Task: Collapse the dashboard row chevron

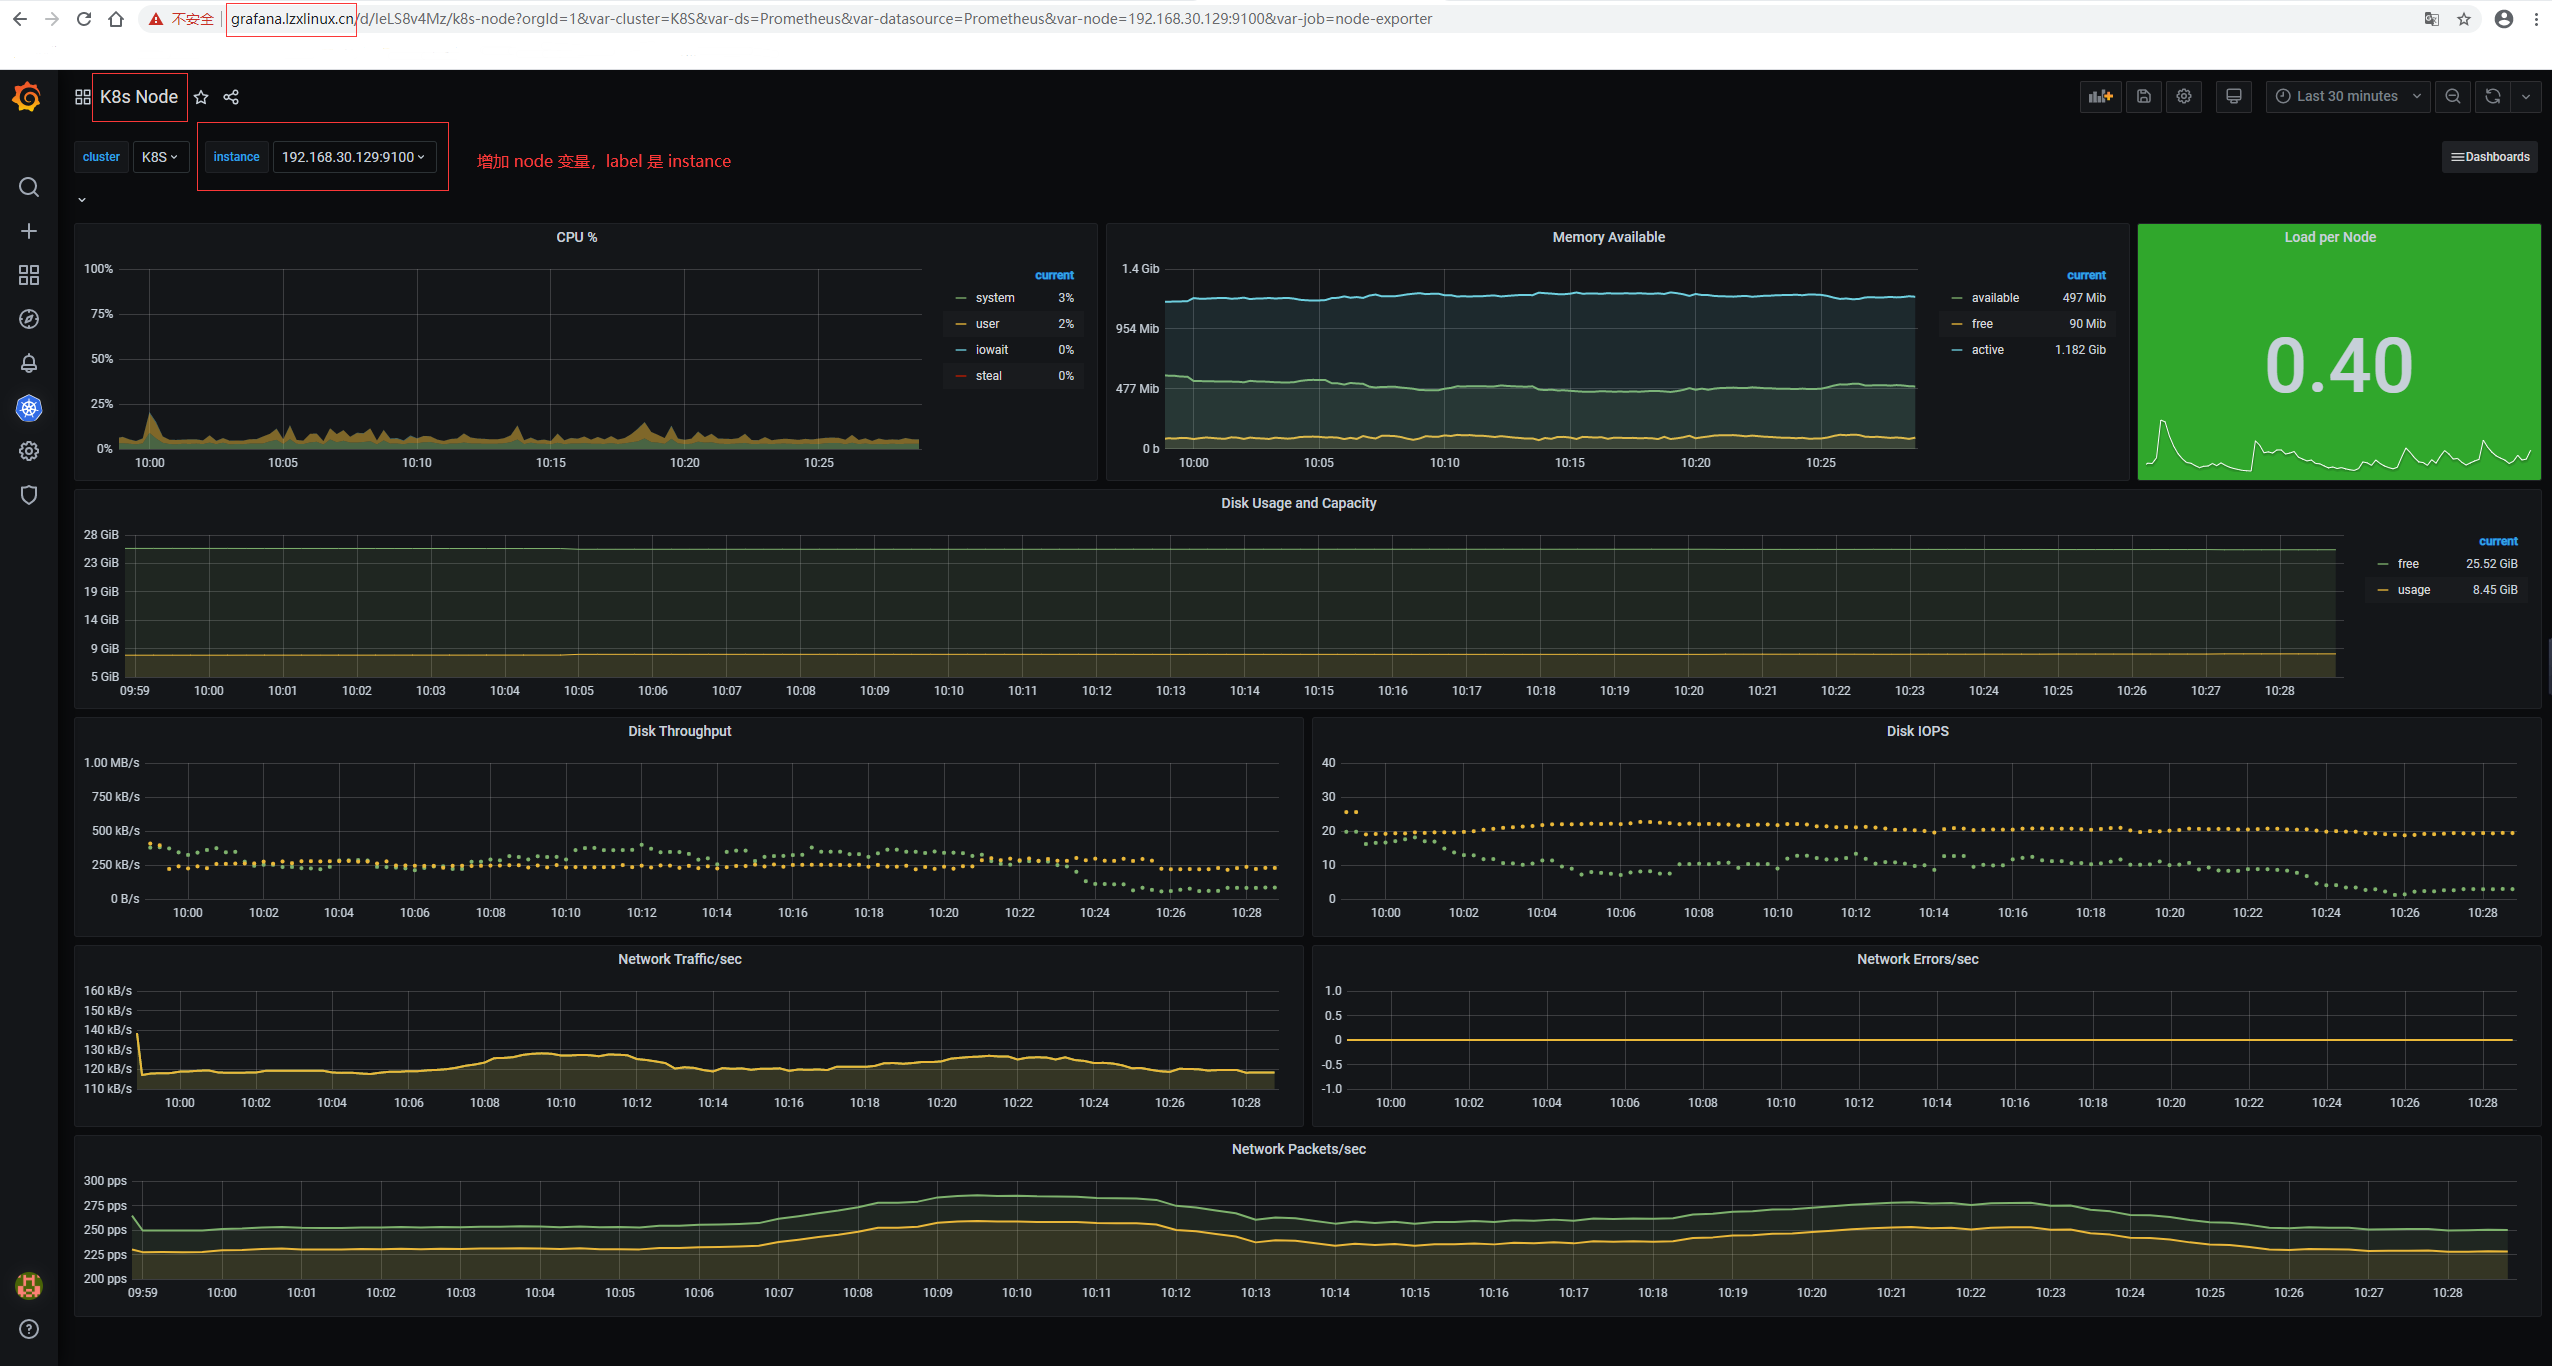Action: point(82,200)
